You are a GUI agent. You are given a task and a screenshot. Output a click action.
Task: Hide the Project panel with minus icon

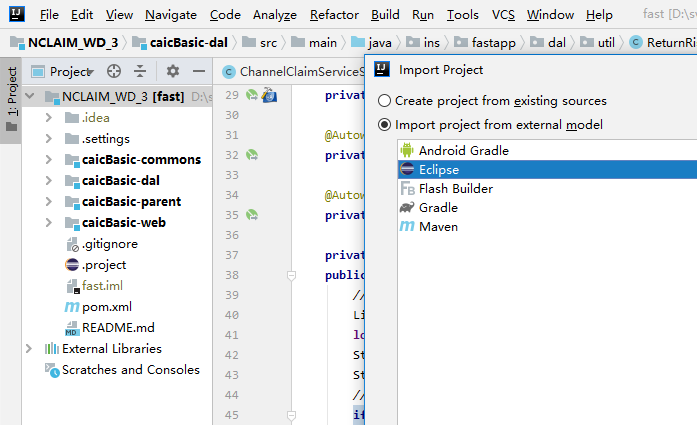(199, 71)
